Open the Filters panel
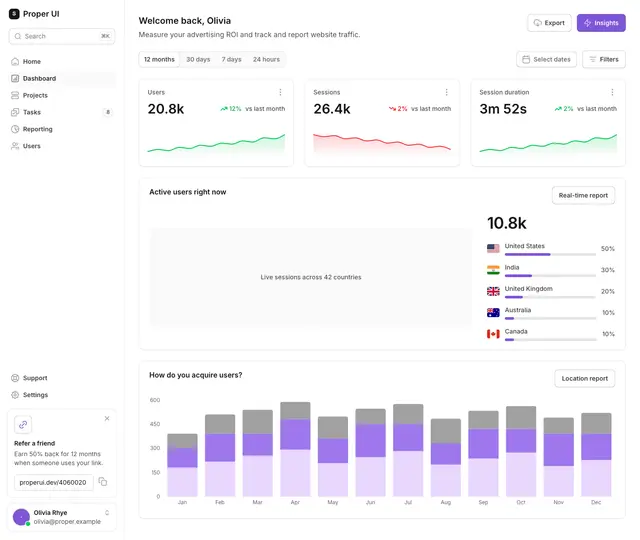 [604, 60]
